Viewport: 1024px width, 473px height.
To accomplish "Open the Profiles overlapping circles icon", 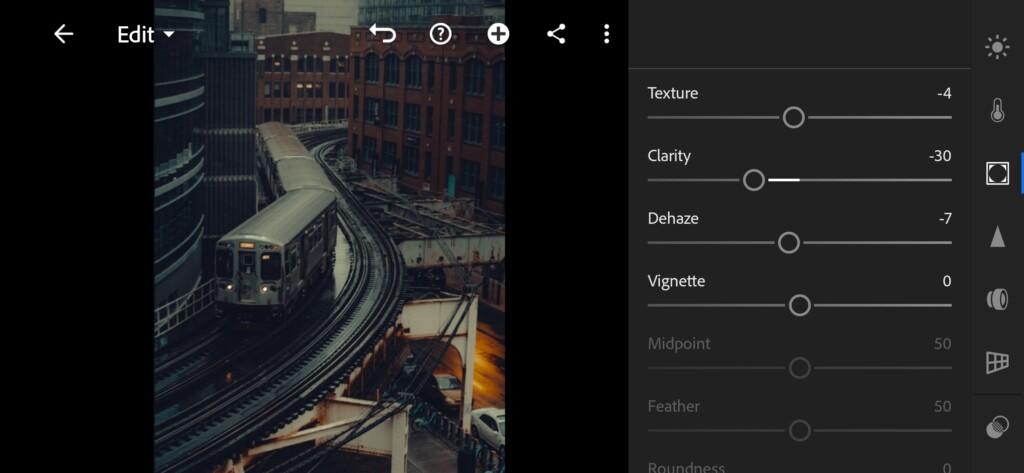I will (x=997, y=428).
